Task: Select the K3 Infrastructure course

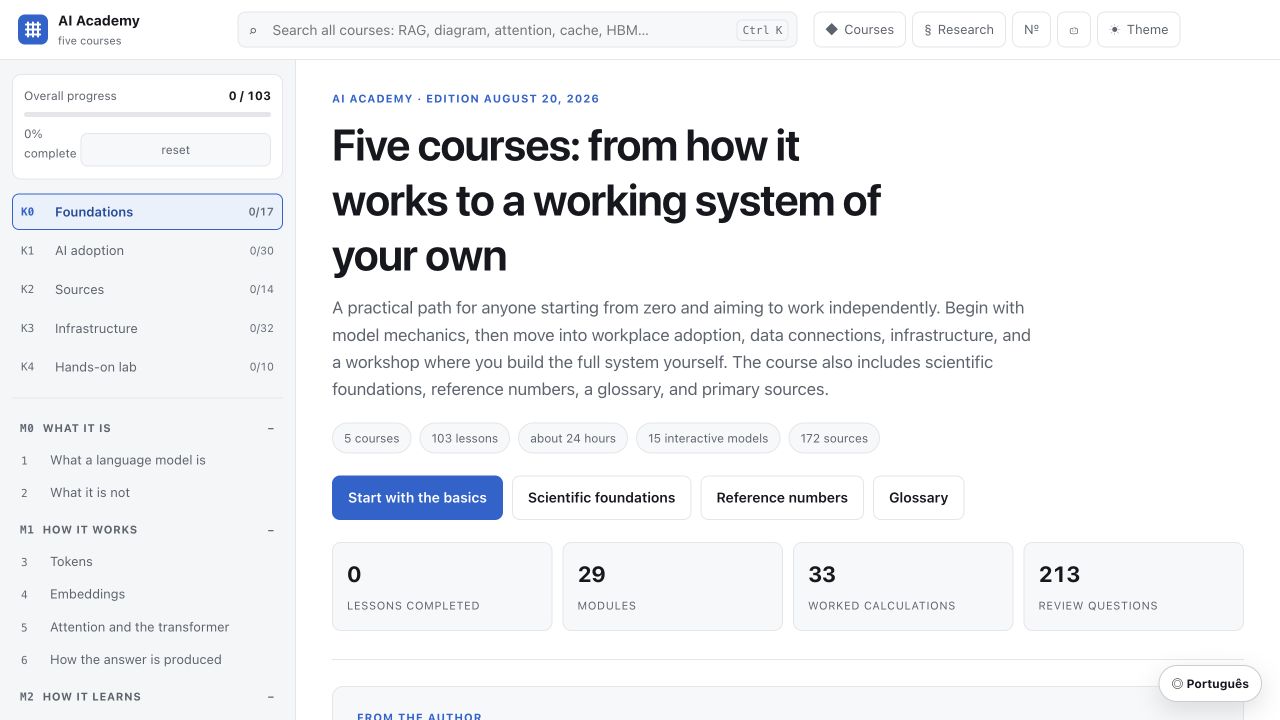Action: click(x=147, y=328)
